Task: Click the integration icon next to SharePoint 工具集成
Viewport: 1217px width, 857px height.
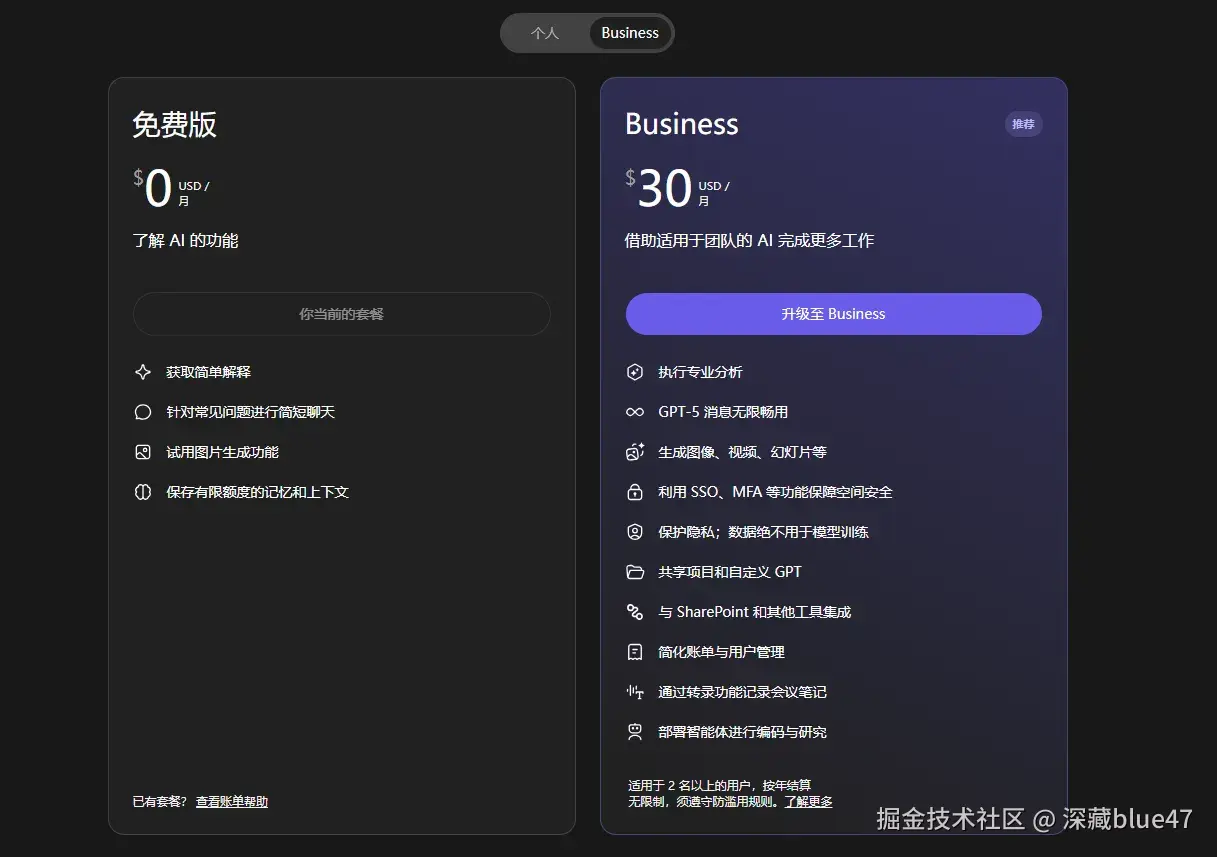Action: [636, 611]
